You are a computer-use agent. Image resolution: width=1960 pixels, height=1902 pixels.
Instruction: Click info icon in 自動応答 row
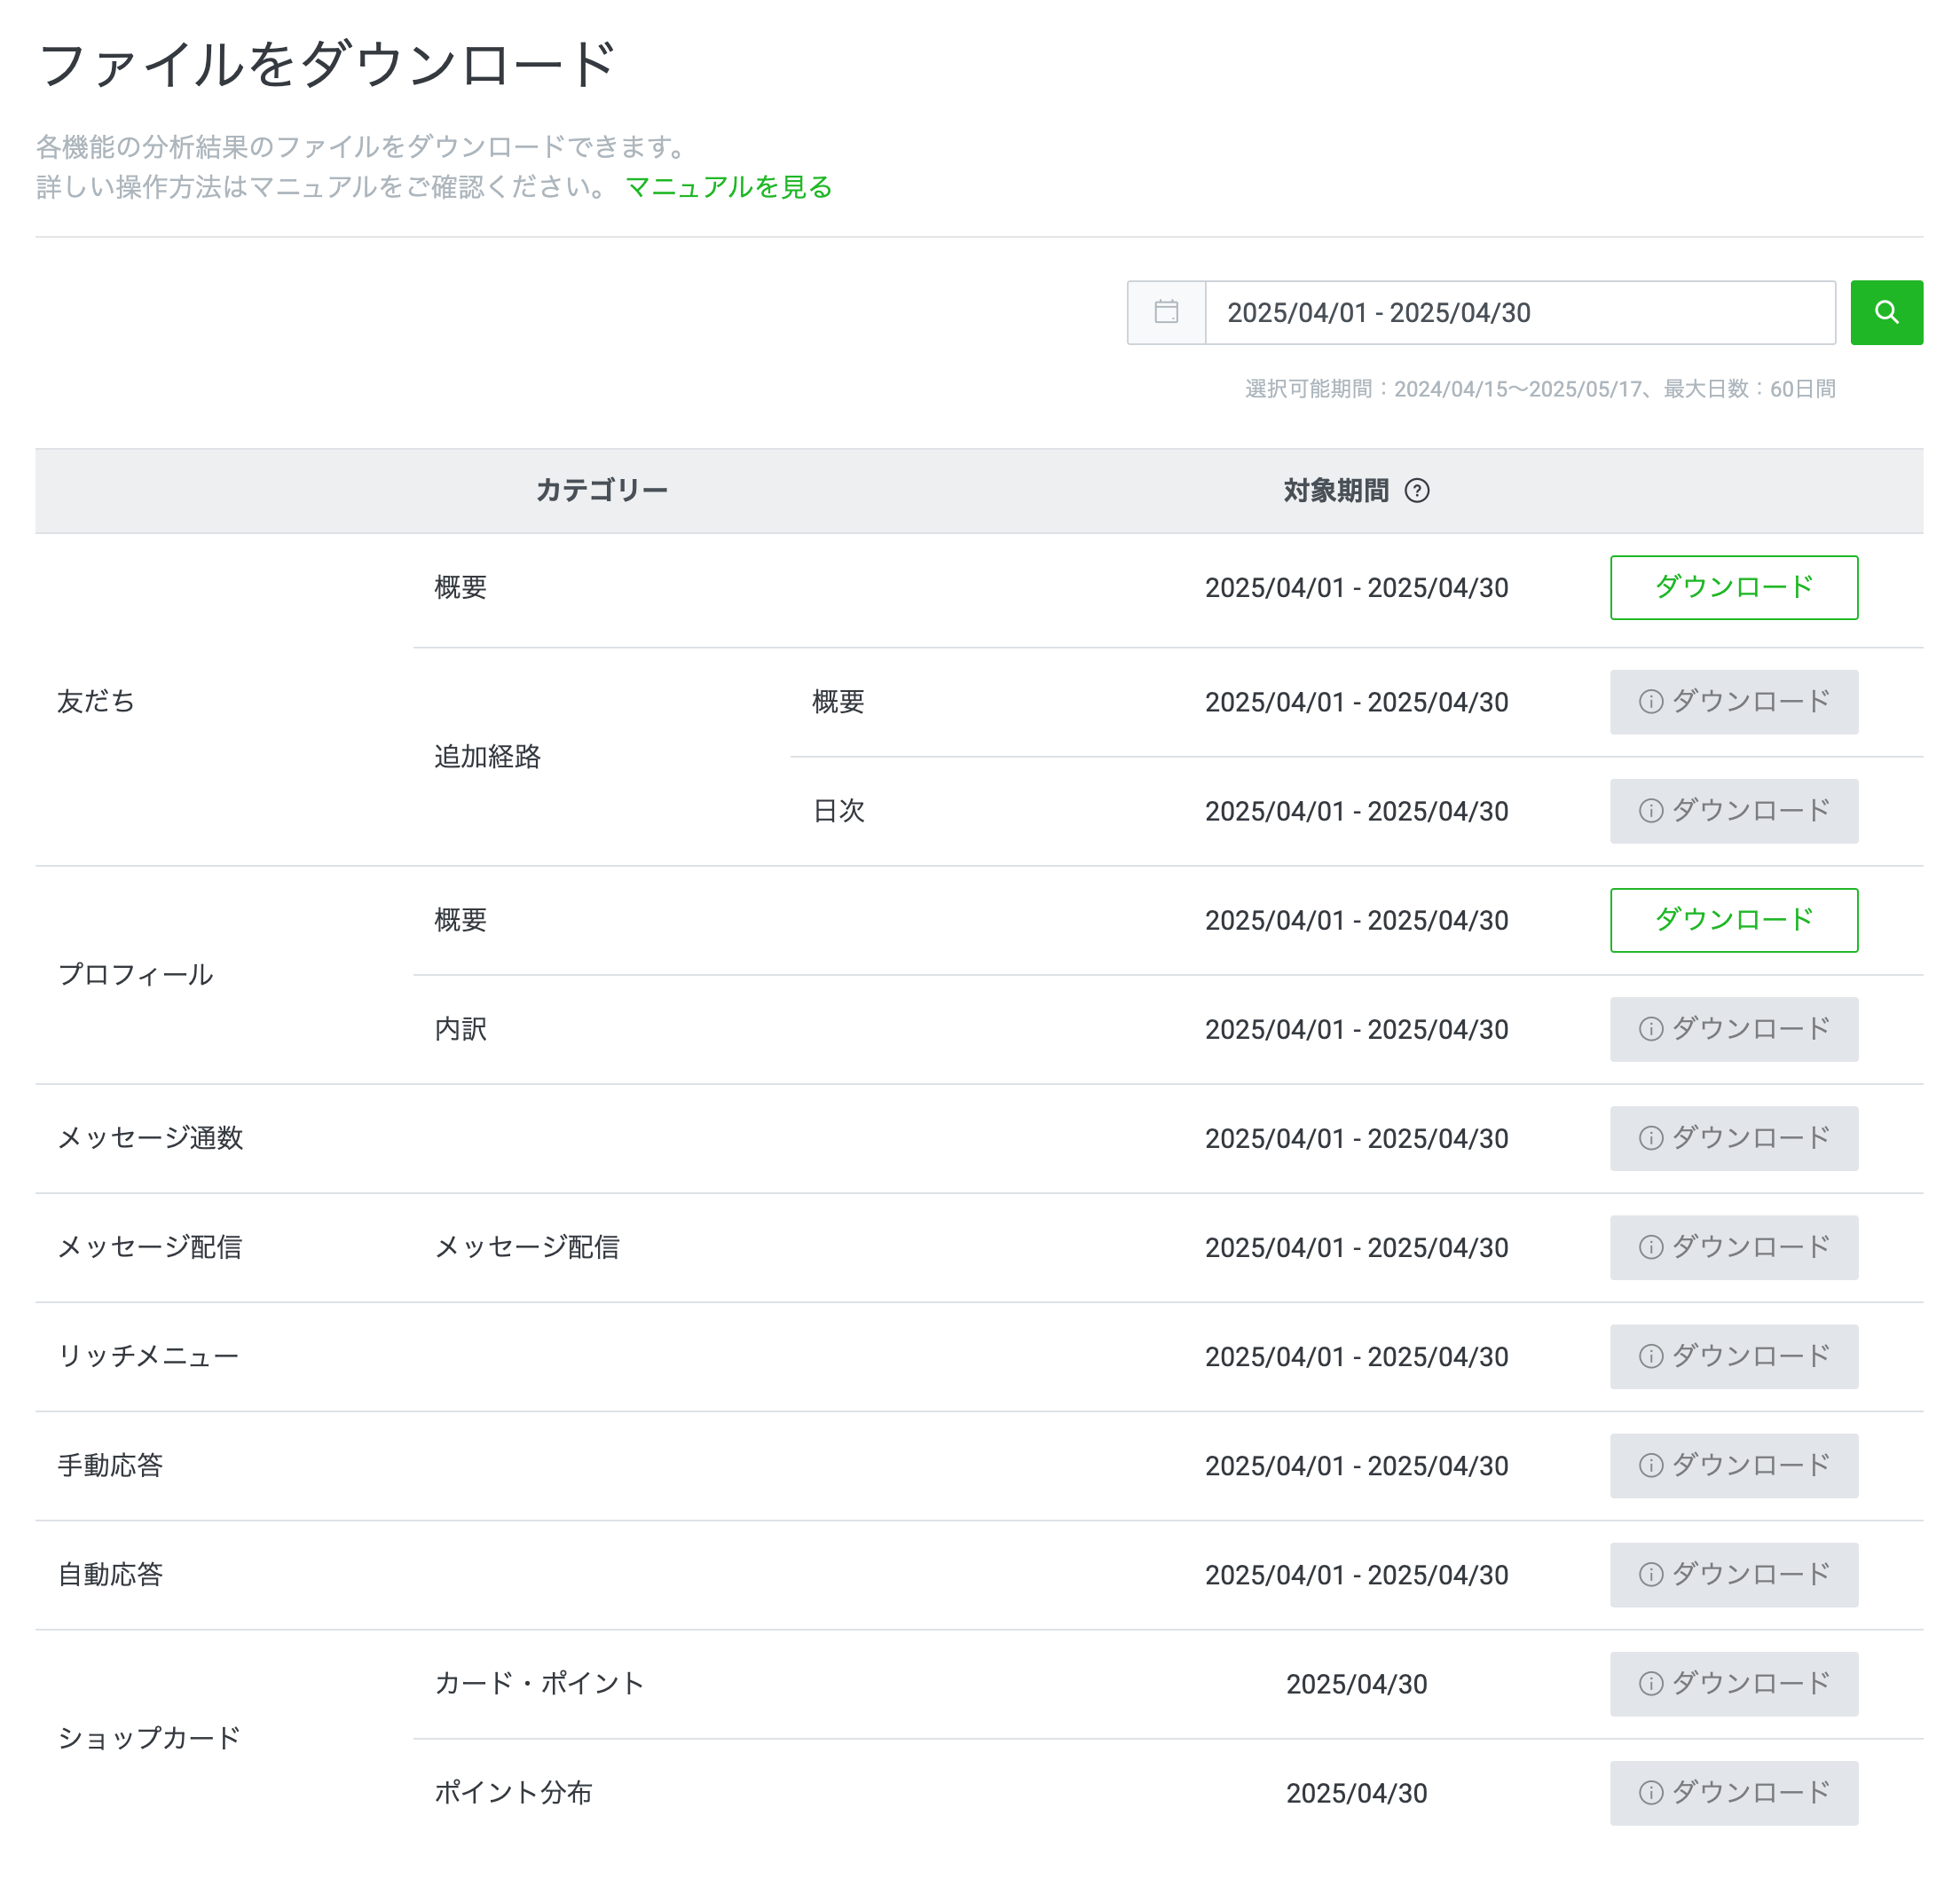(x=1651, y=1574)
